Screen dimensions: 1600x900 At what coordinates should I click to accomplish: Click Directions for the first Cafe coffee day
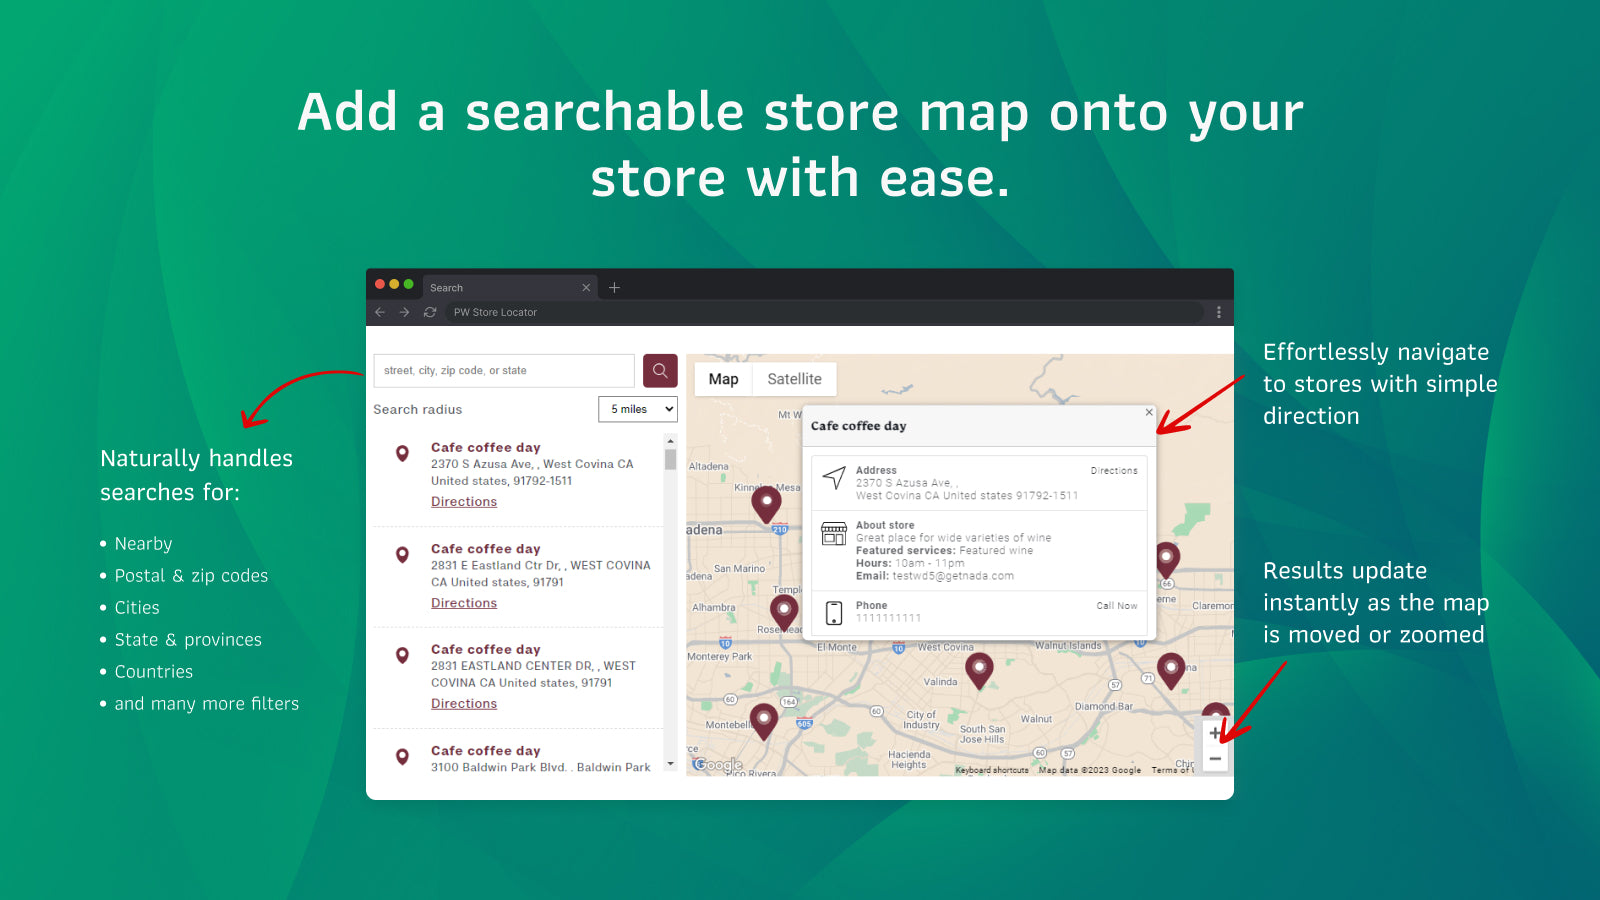[463, 501]
